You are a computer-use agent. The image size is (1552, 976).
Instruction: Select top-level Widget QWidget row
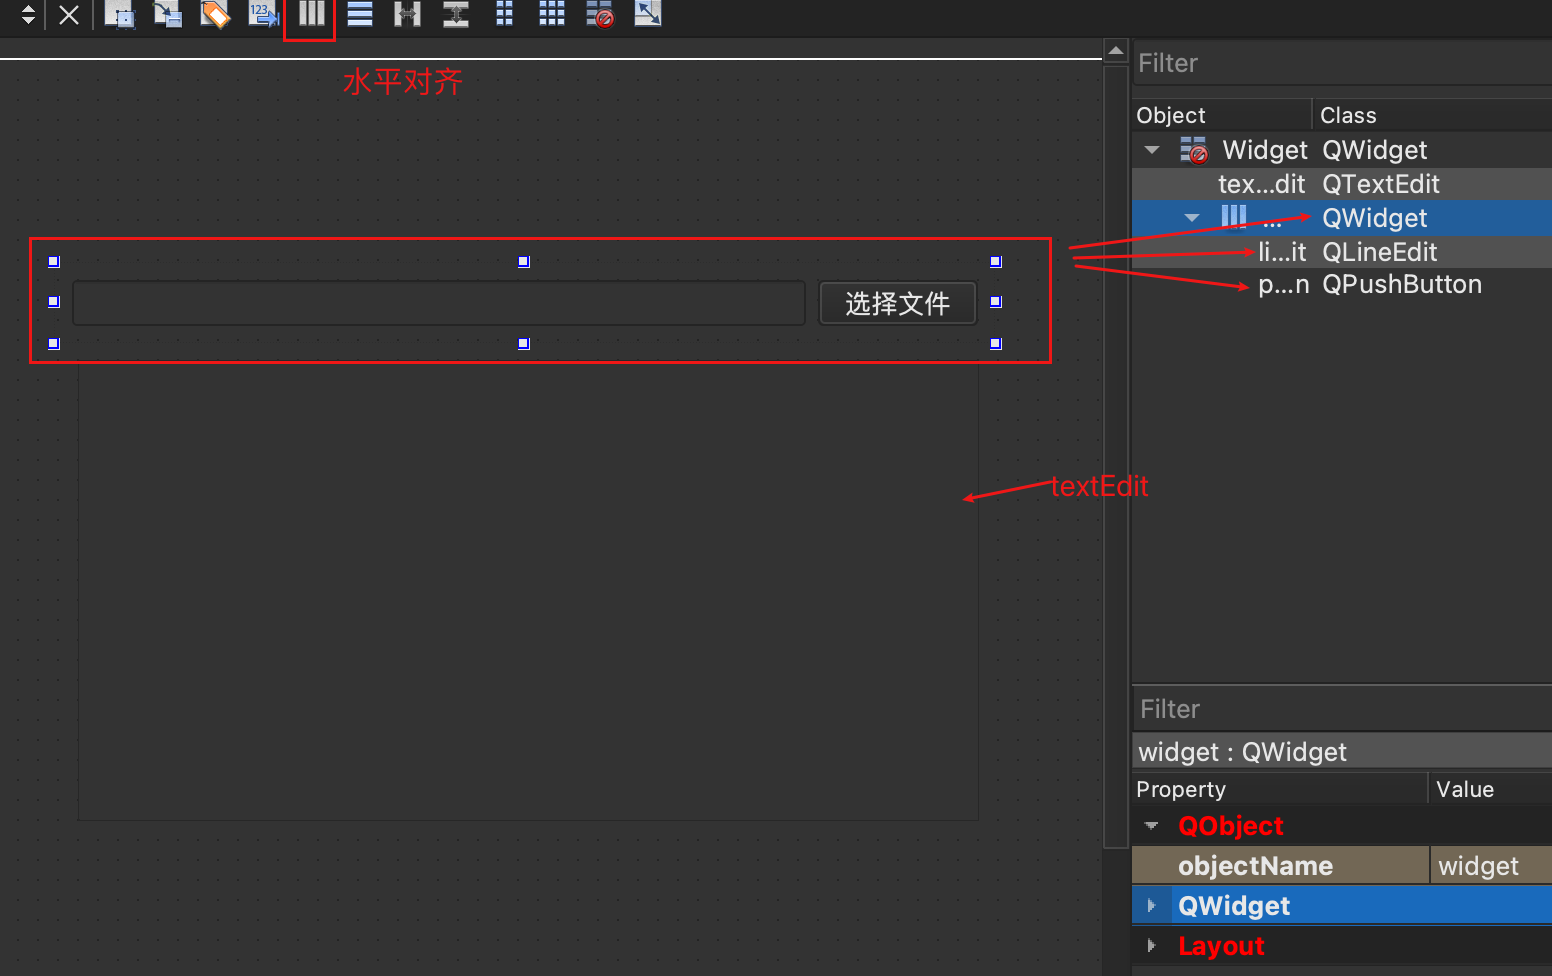(1342, 150)
